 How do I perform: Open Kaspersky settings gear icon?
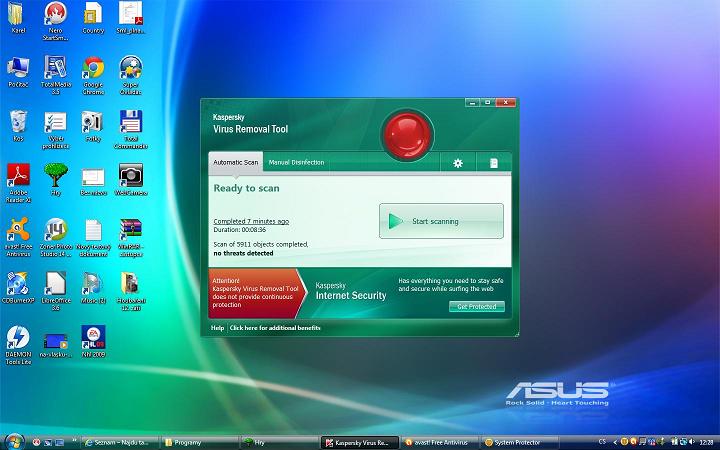[458, 163]
